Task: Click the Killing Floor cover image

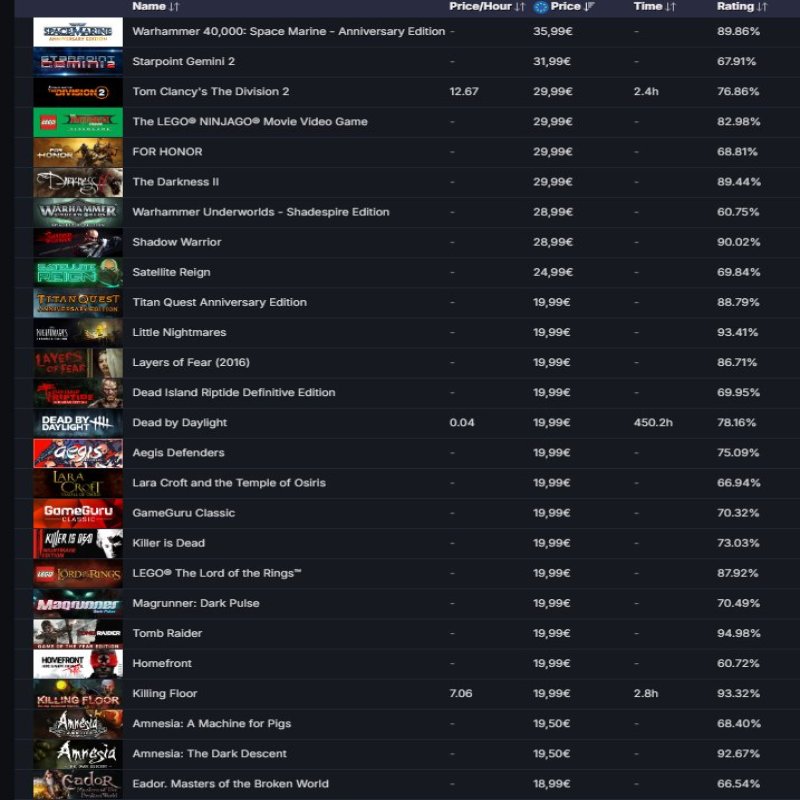Action: click(x=78, y=694)
